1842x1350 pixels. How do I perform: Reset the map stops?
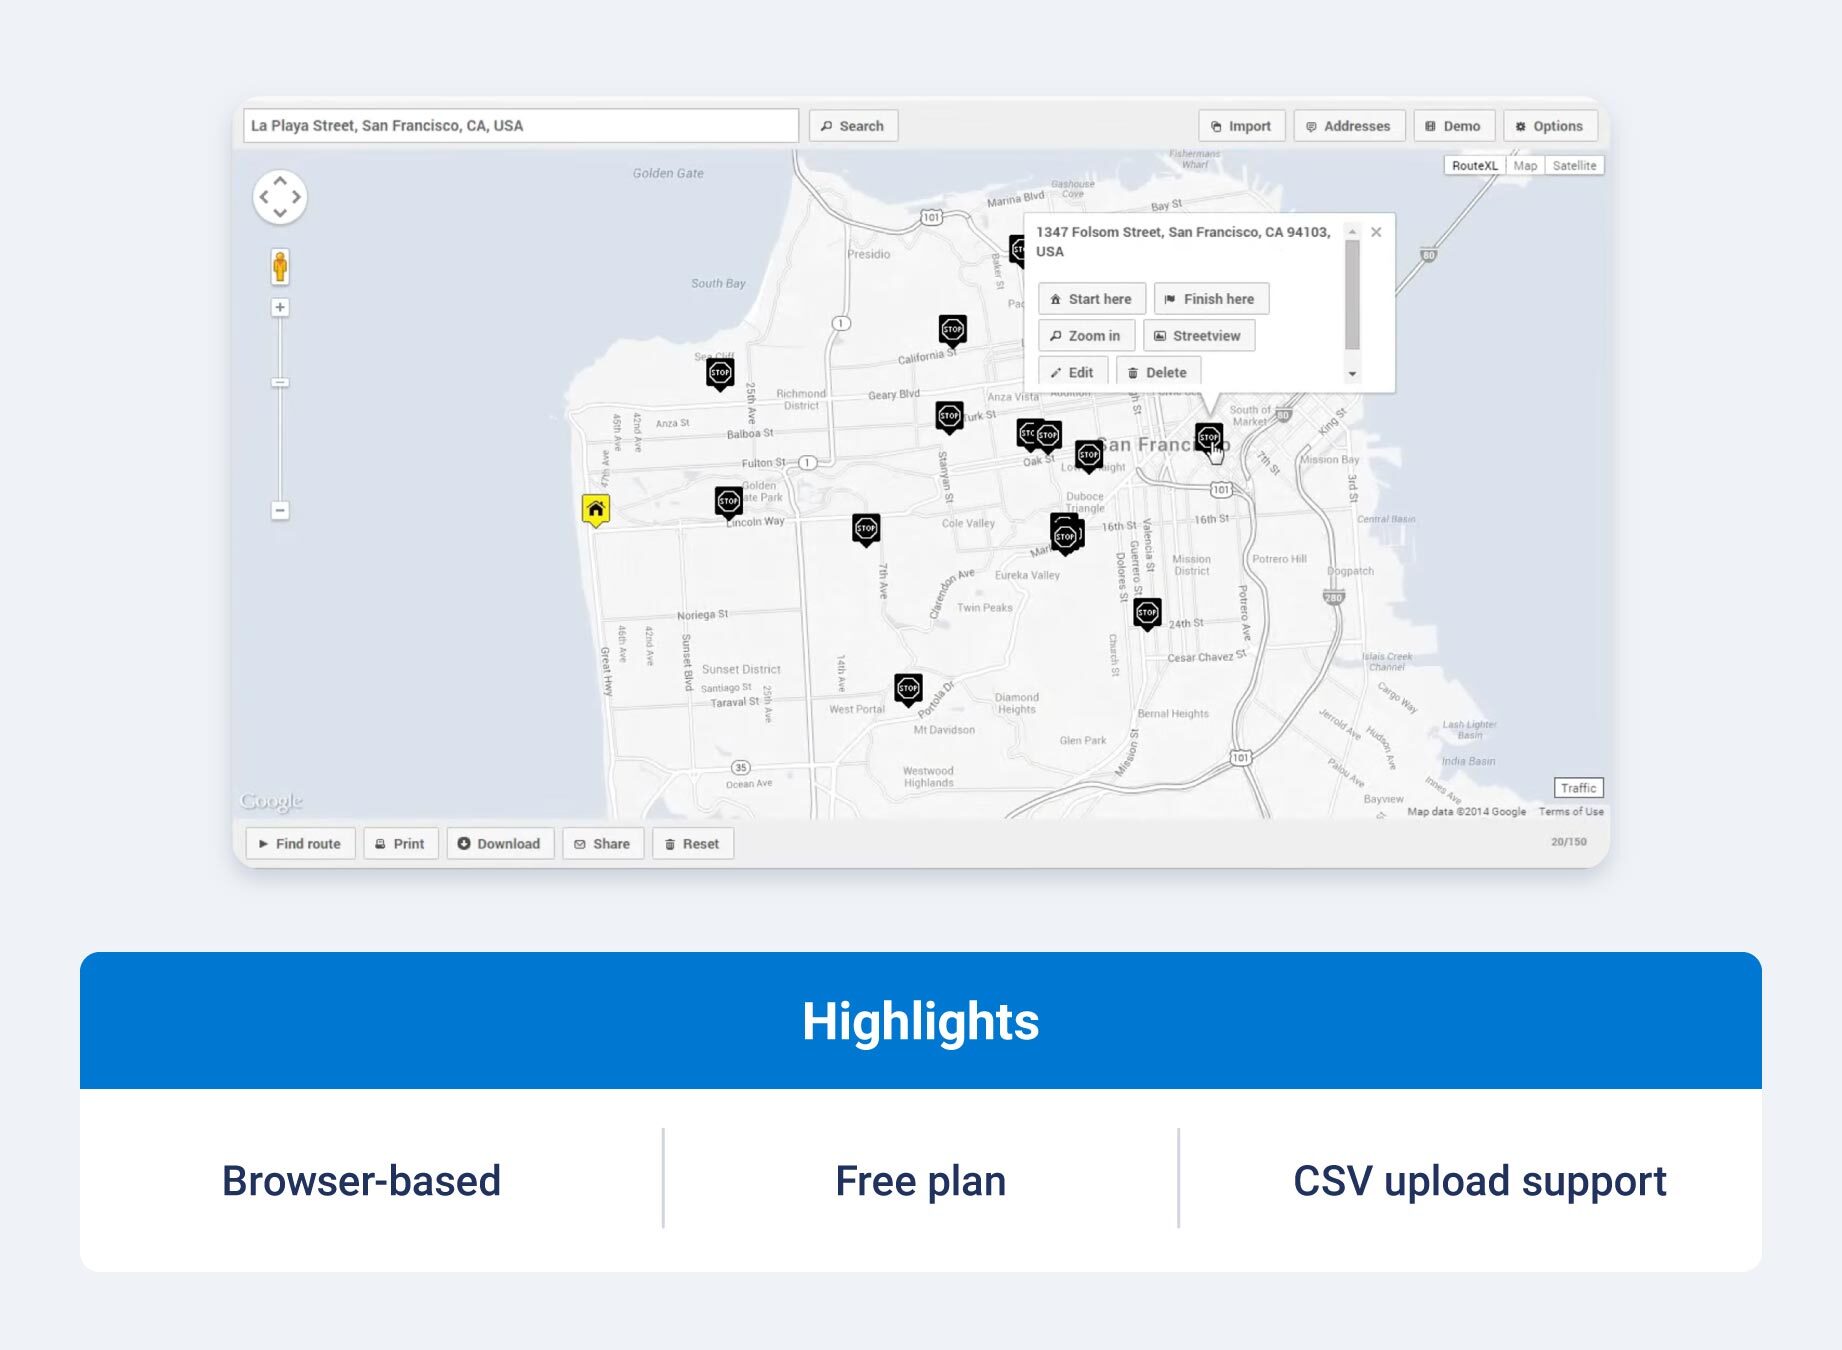(692, 844)
